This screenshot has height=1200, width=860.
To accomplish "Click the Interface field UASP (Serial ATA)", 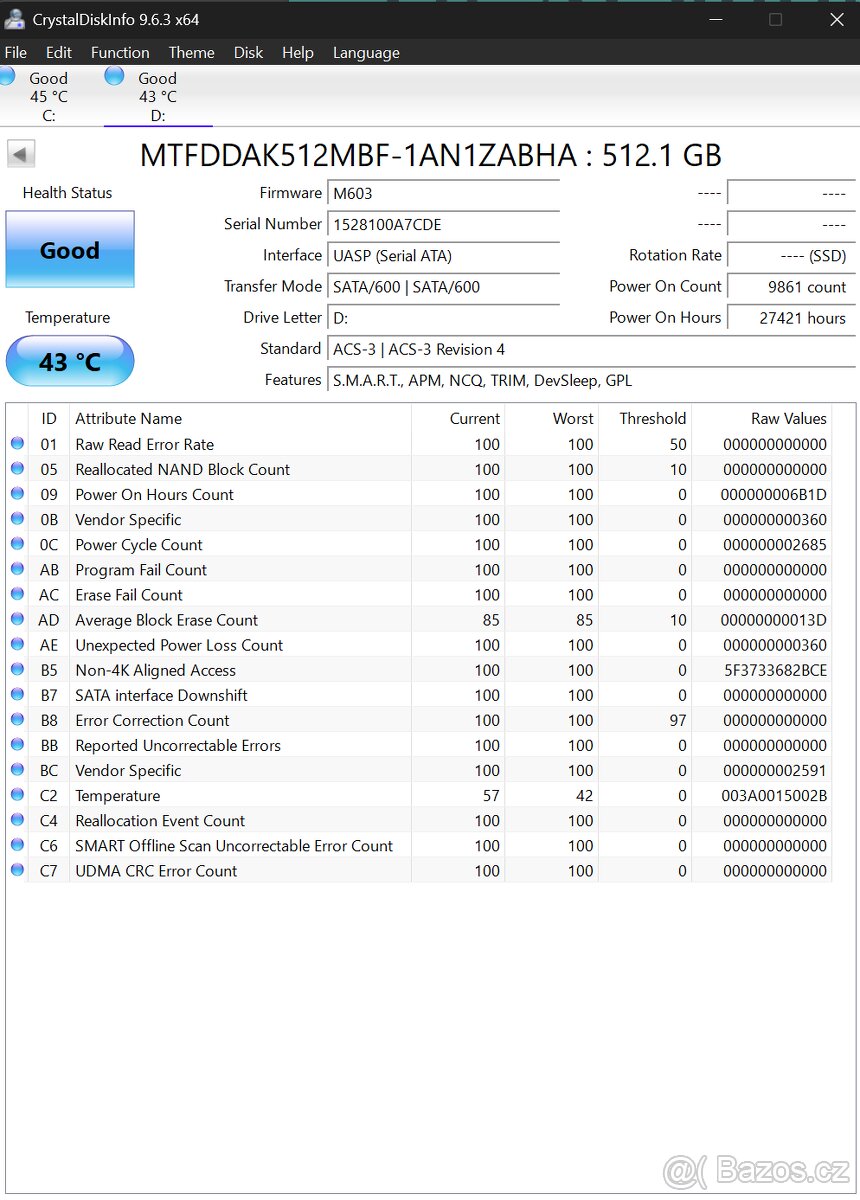I will click(x=444, y=255).
